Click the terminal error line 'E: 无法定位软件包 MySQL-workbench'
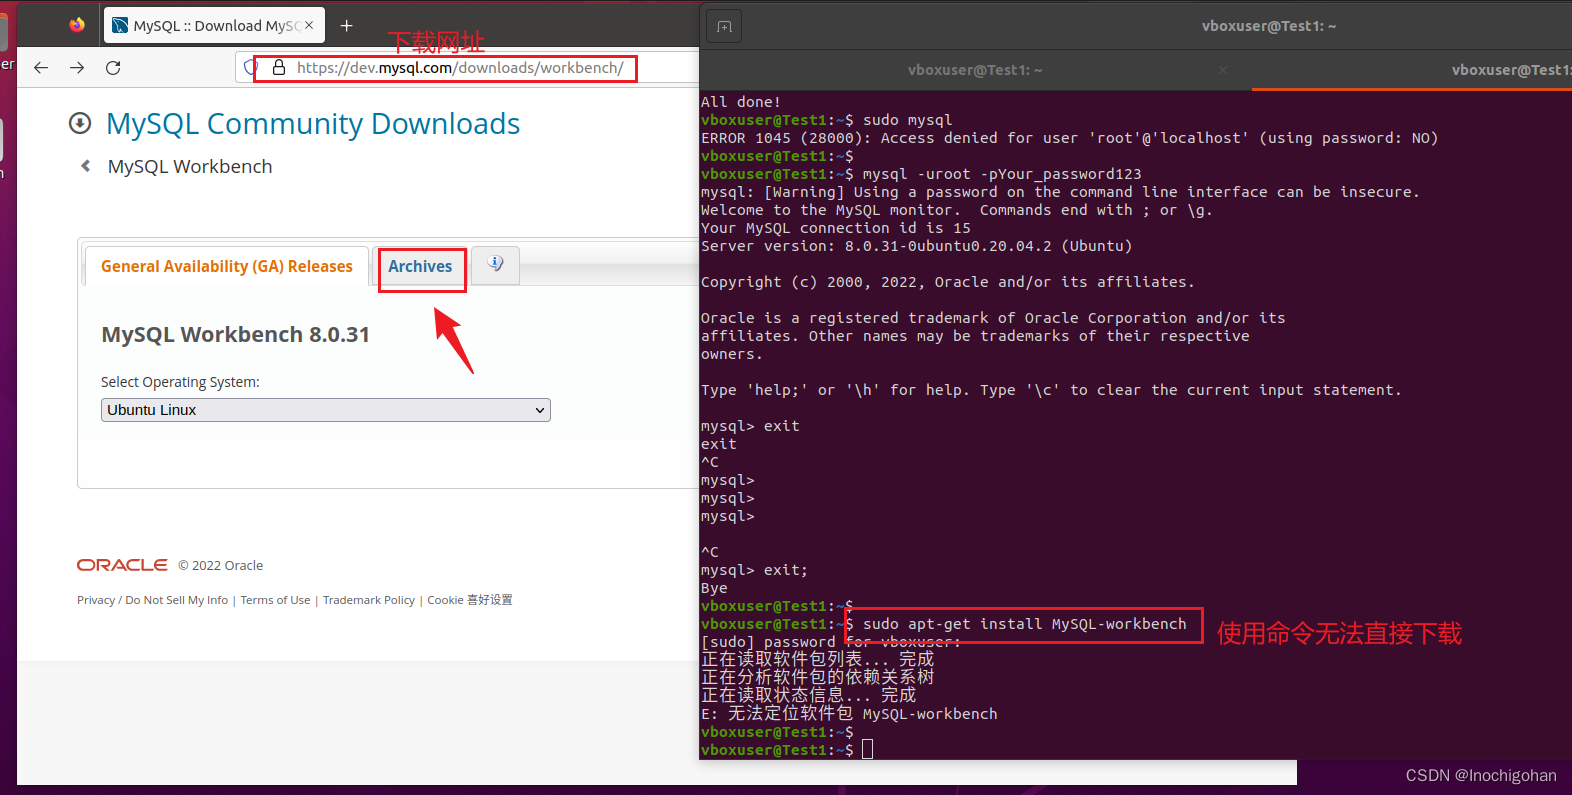 tap(849, 714)
